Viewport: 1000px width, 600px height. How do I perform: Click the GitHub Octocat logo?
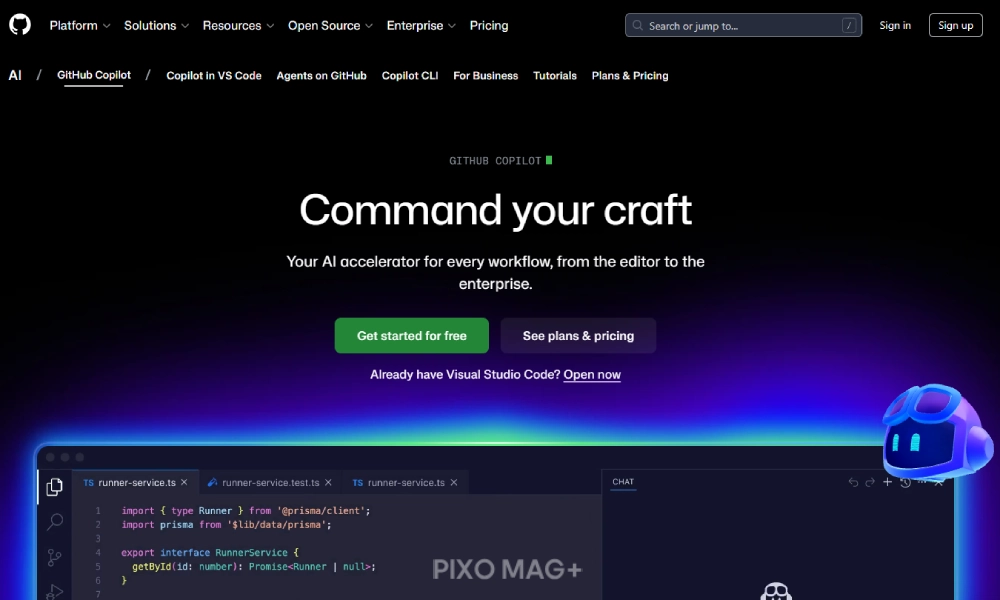click(20, 25)
